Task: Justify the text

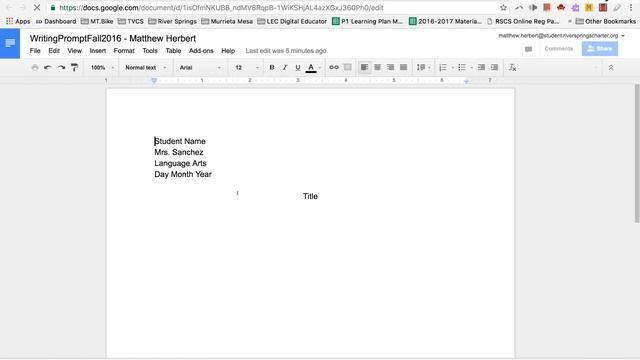Action: tap(404, 68)
